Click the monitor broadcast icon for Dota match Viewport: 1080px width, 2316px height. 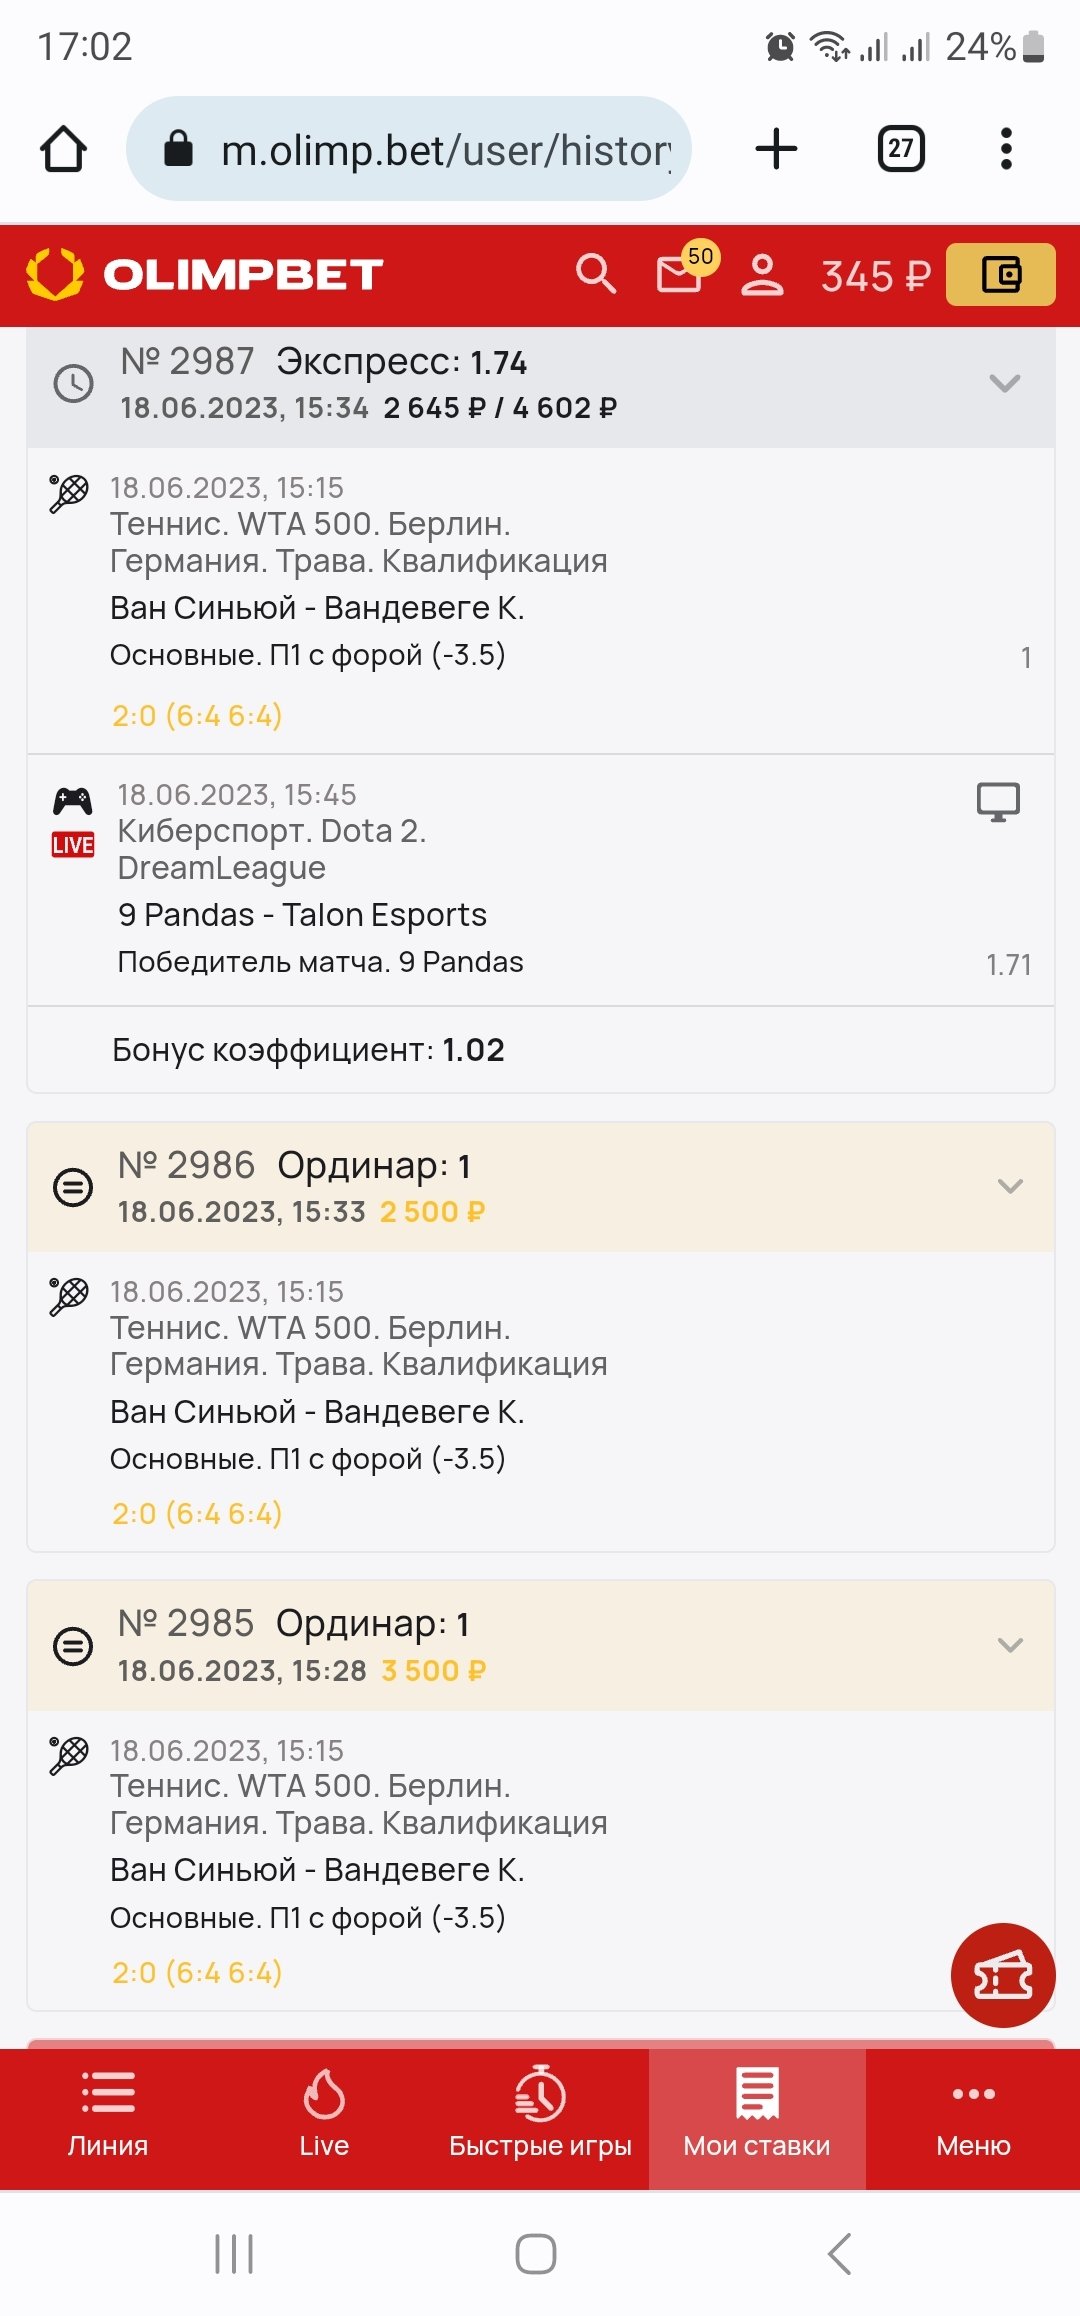pos(998,802)
